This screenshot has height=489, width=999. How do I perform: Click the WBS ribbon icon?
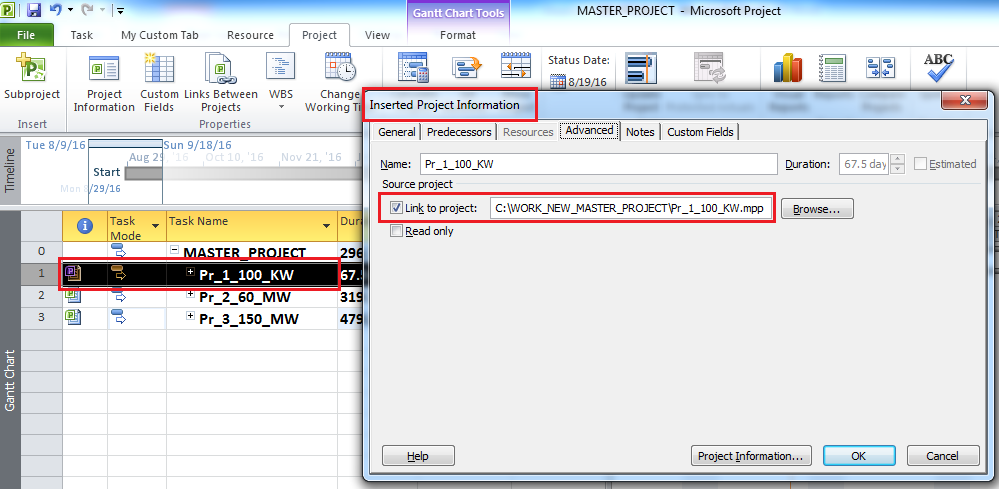(x=280, y=67)
